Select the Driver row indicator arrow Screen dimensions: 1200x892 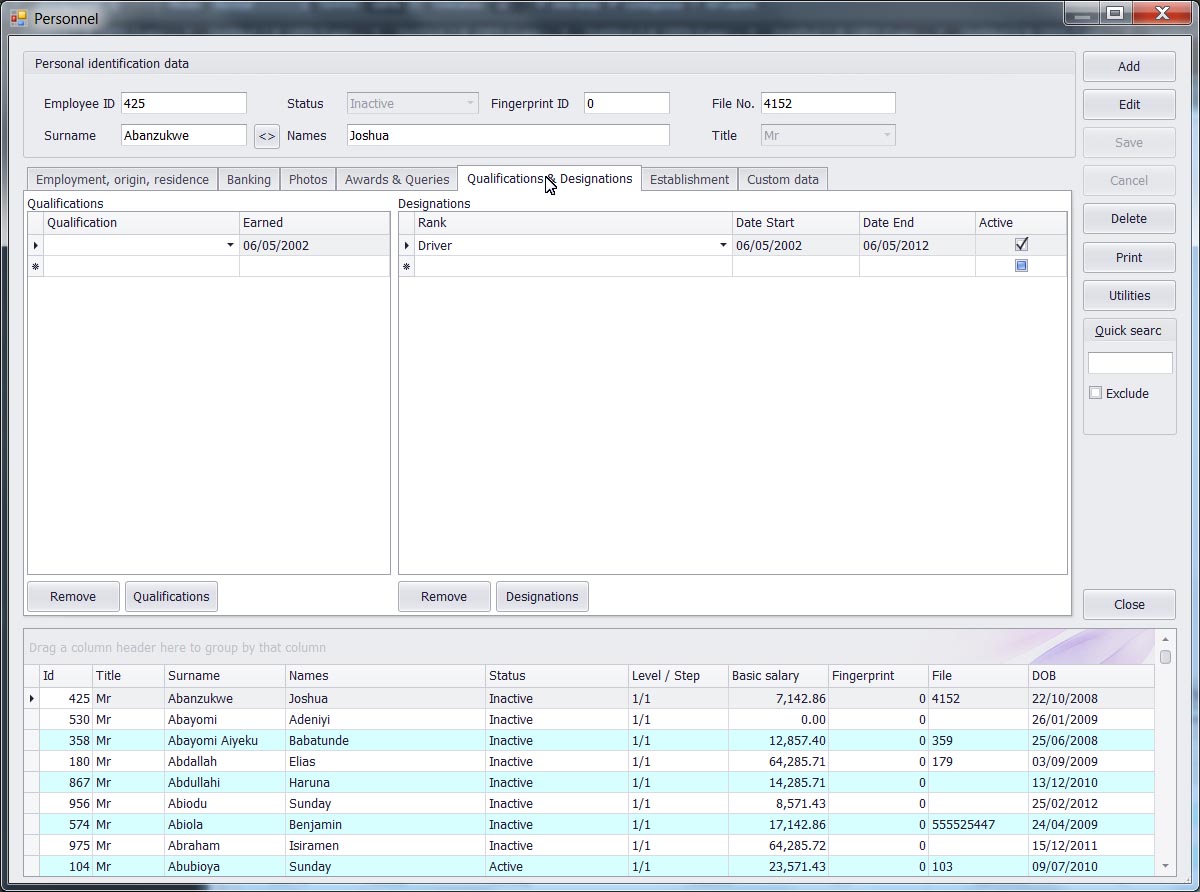[x=406, y=246]
